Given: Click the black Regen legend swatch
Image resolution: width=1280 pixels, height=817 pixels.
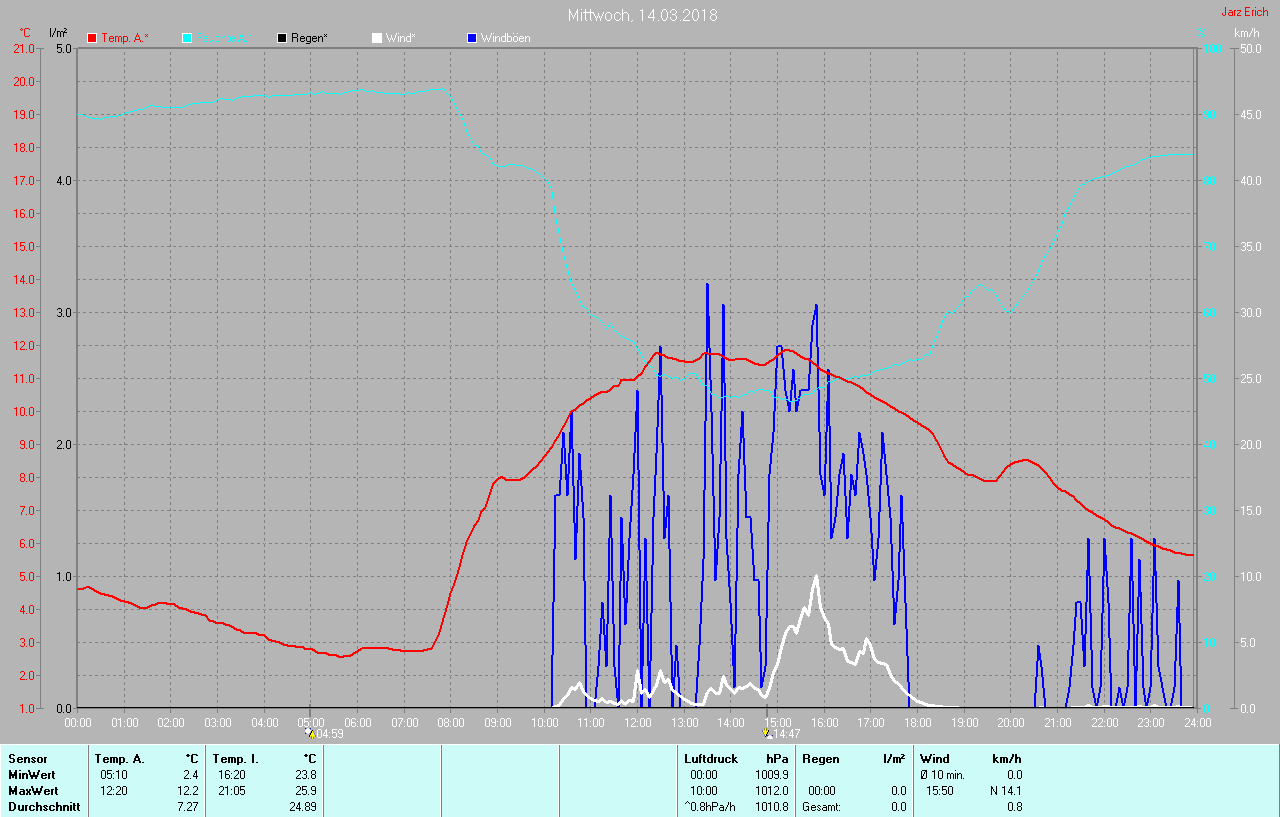Looking at the screenshot, I should tap(282, 38).
